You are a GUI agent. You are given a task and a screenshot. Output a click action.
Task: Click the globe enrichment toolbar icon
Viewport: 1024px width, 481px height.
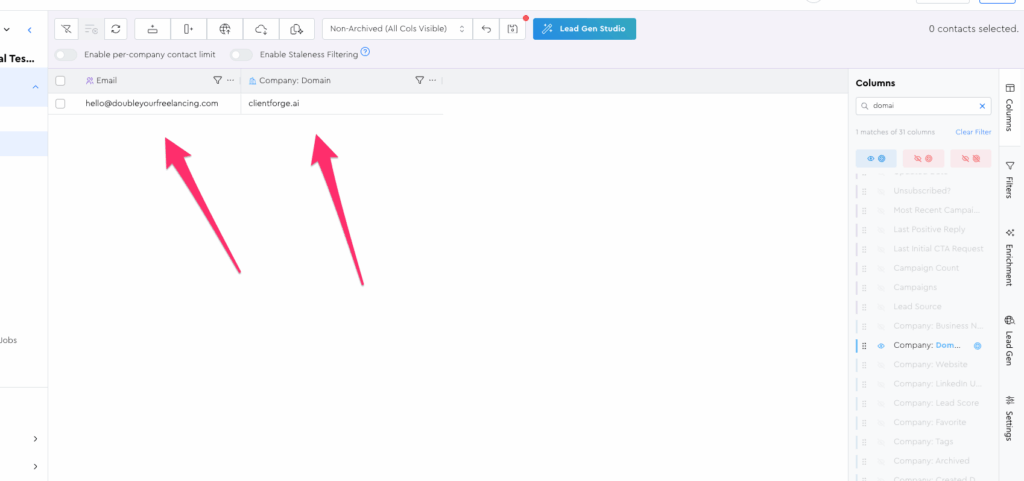point(225,29)
